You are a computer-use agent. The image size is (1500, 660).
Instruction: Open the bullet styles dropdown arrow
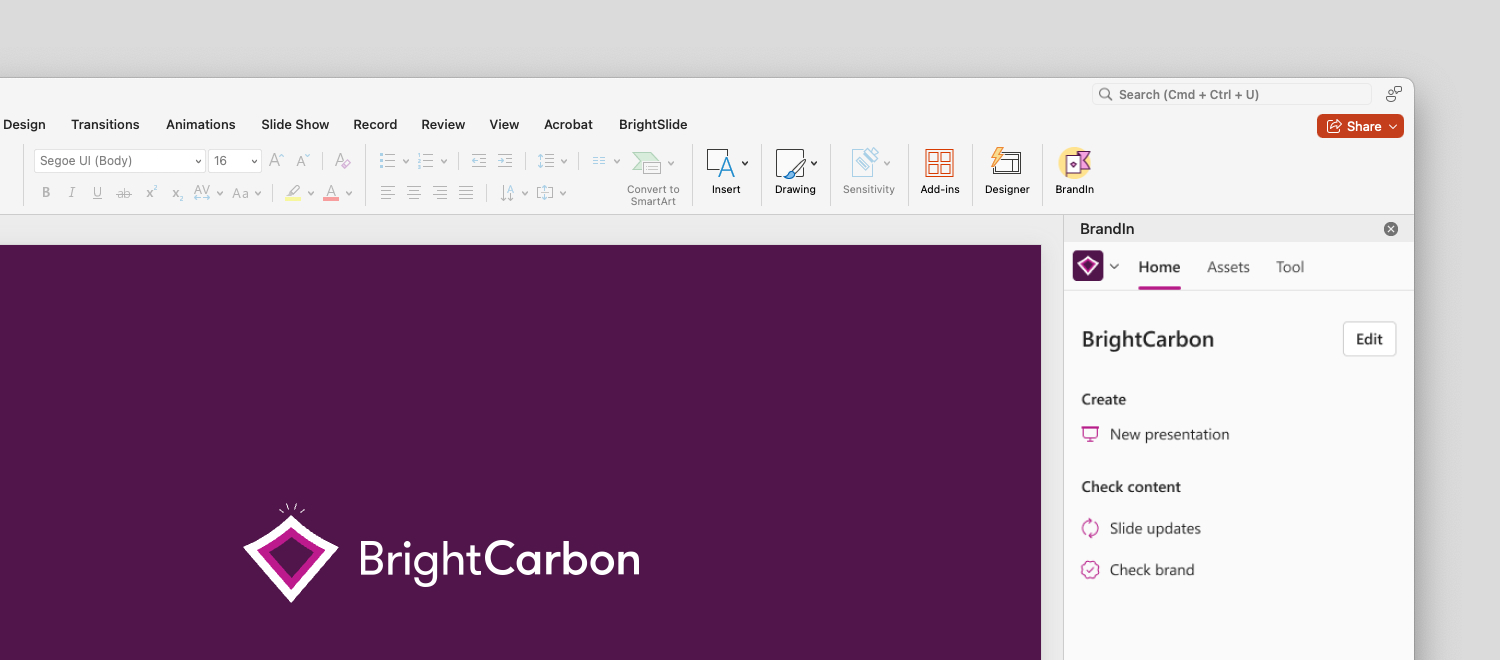pos(406,161)
